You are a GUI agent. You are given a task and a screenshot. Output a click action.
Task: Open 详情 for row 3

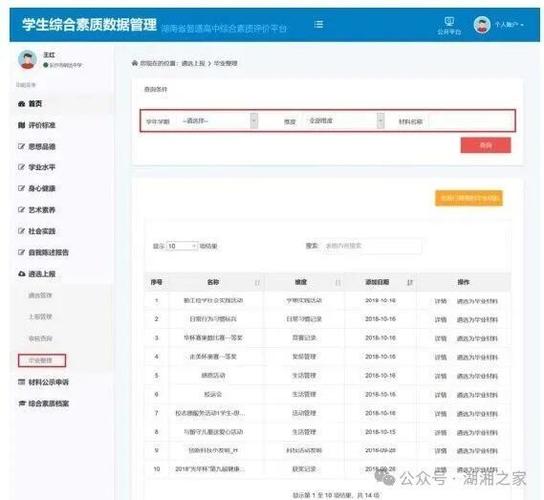click(x=441, y=338)
